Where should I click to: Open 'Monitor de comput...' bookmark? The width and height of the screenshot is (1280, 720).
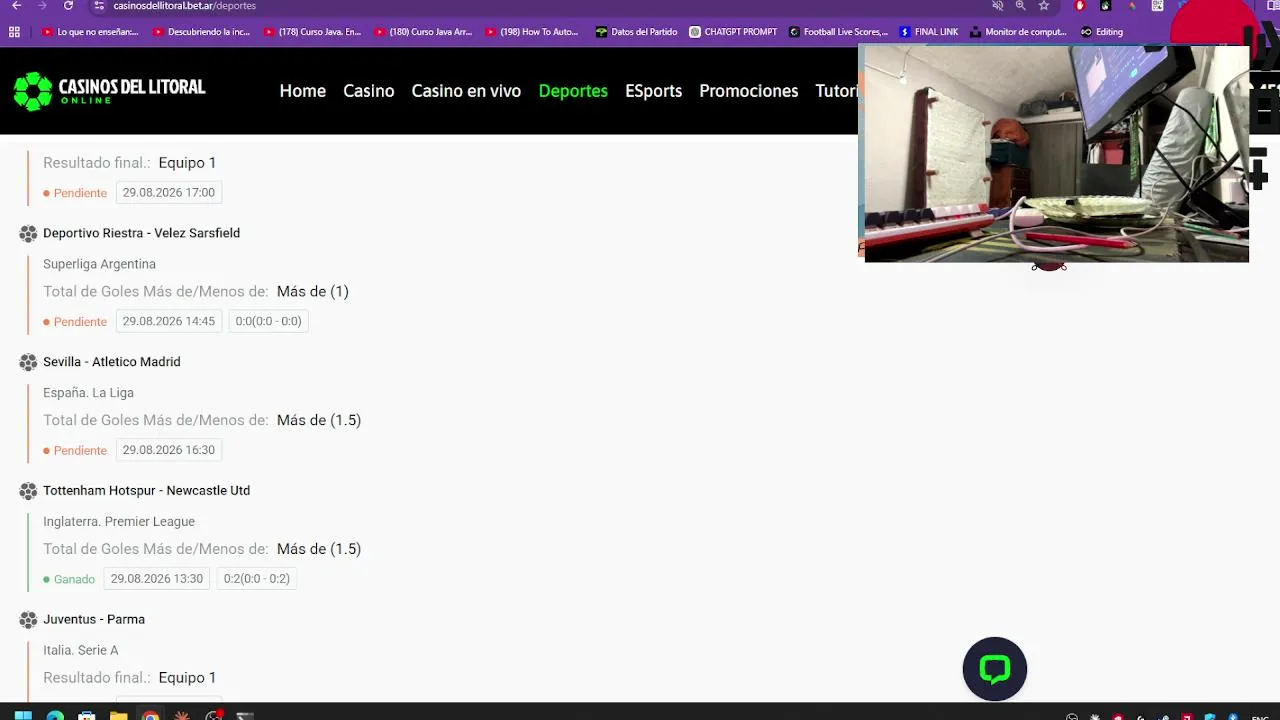(x=1018, y=32)
